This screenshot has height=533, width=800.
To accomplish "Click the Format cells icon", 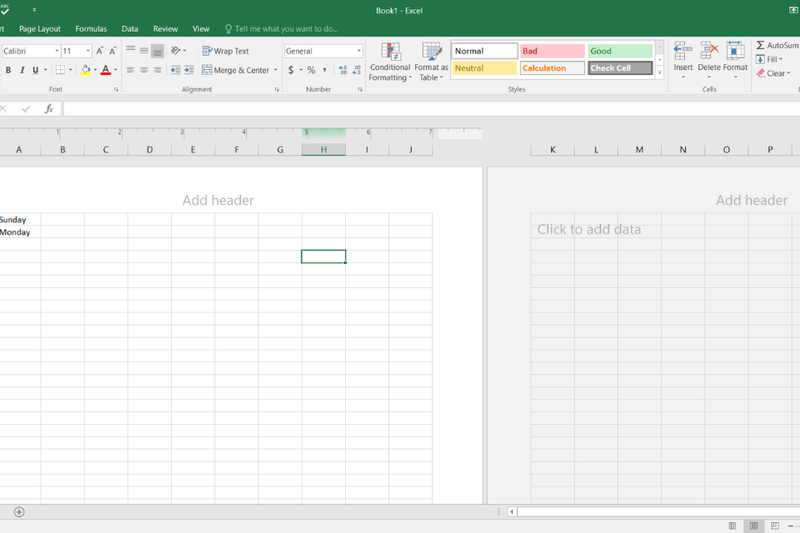I will (735, 51).
